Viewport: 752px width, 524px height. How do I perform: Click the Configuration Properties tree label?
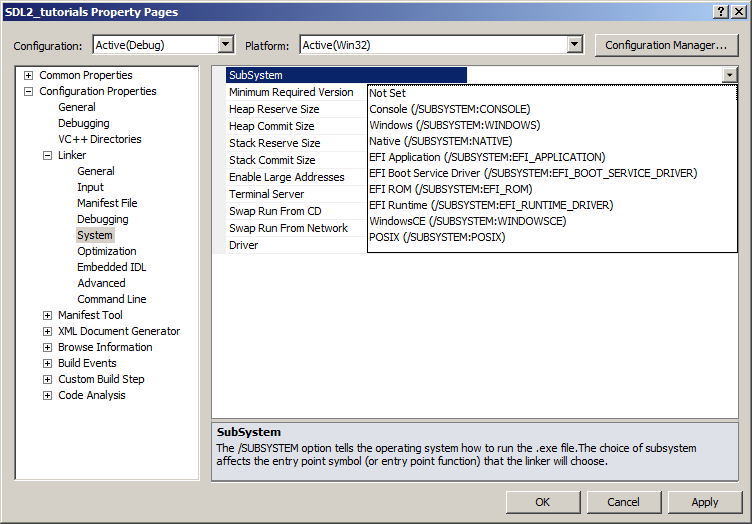98,91
